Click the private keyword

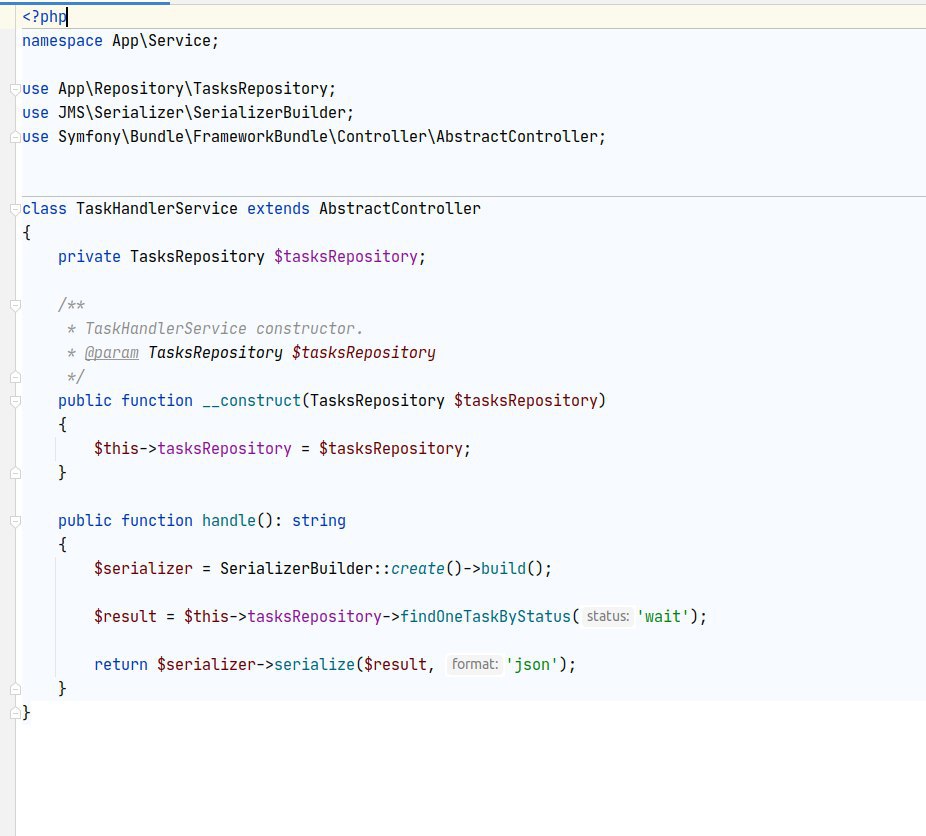pos(89,257)
